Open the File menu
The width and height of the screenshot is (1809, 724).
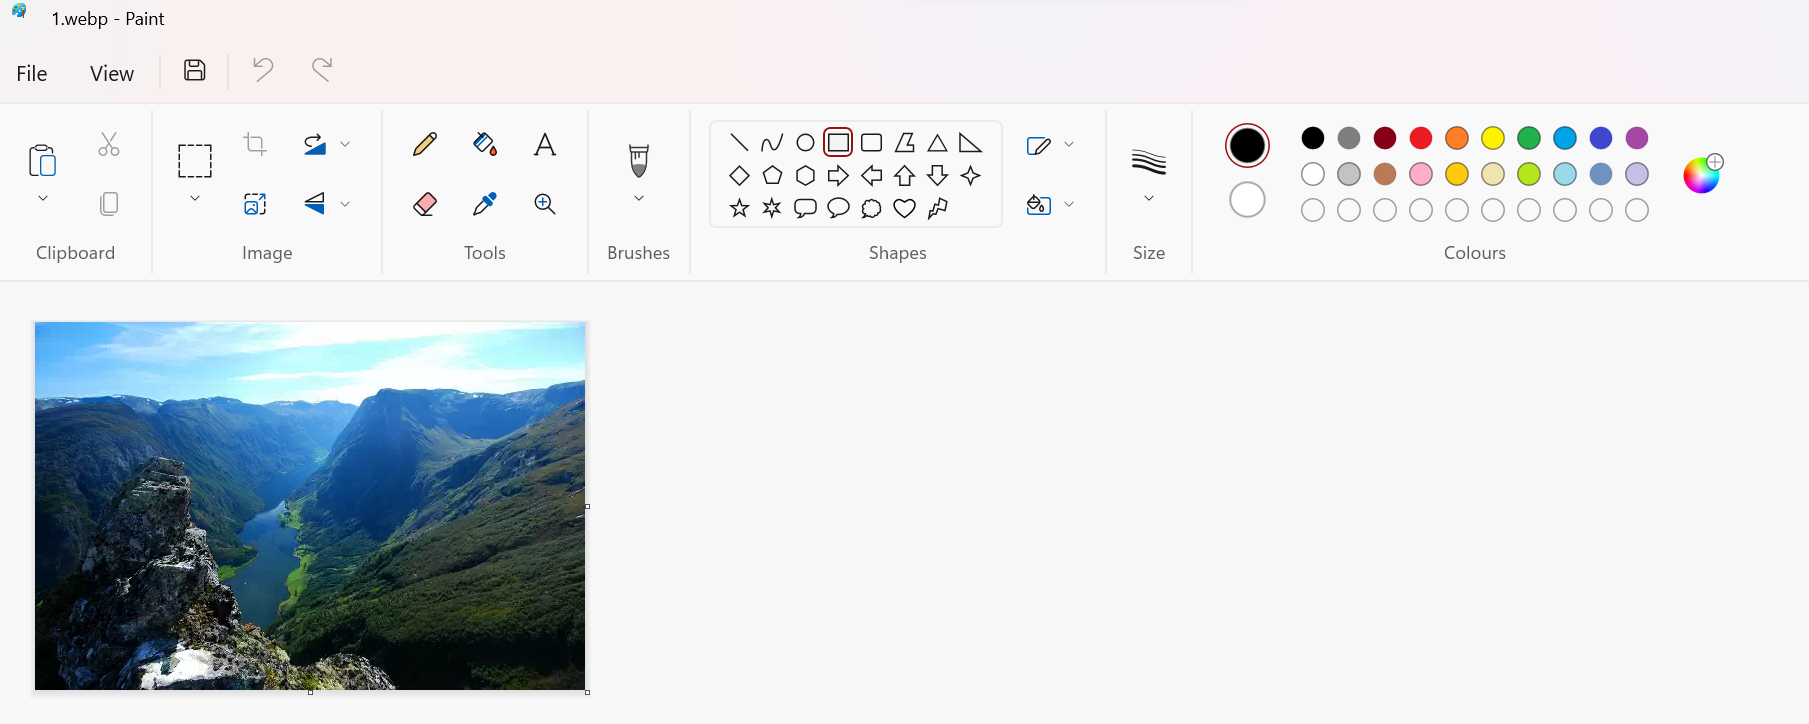(32, 74)
